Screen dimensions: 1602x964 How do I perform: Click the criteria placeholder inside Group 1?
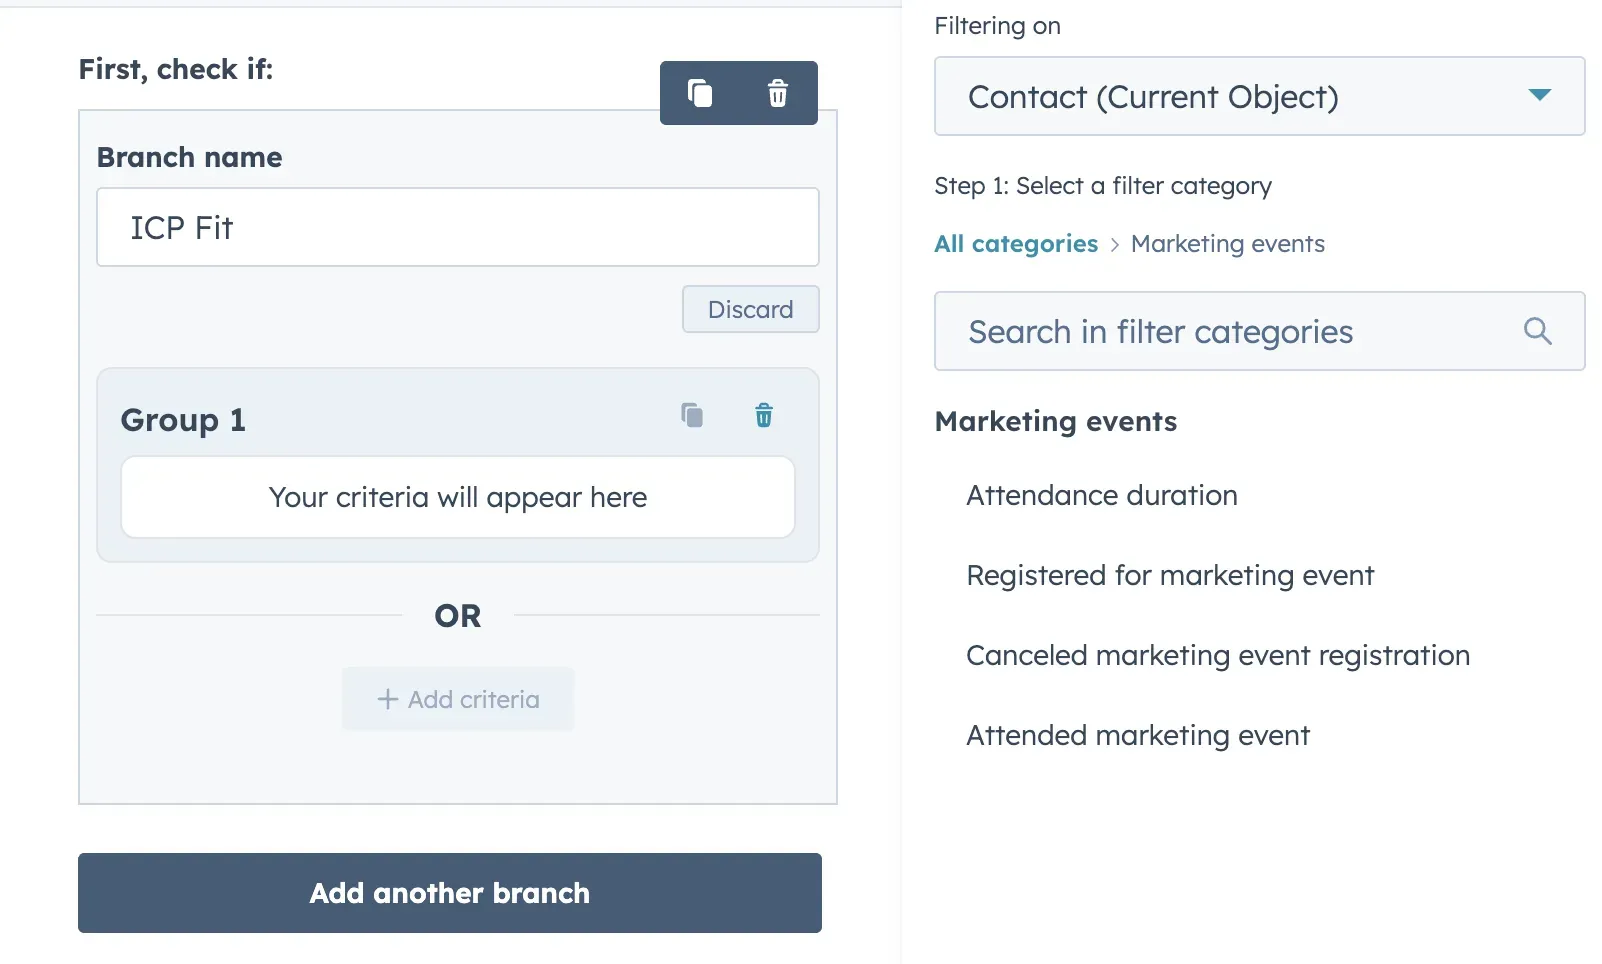click(457, 497)
